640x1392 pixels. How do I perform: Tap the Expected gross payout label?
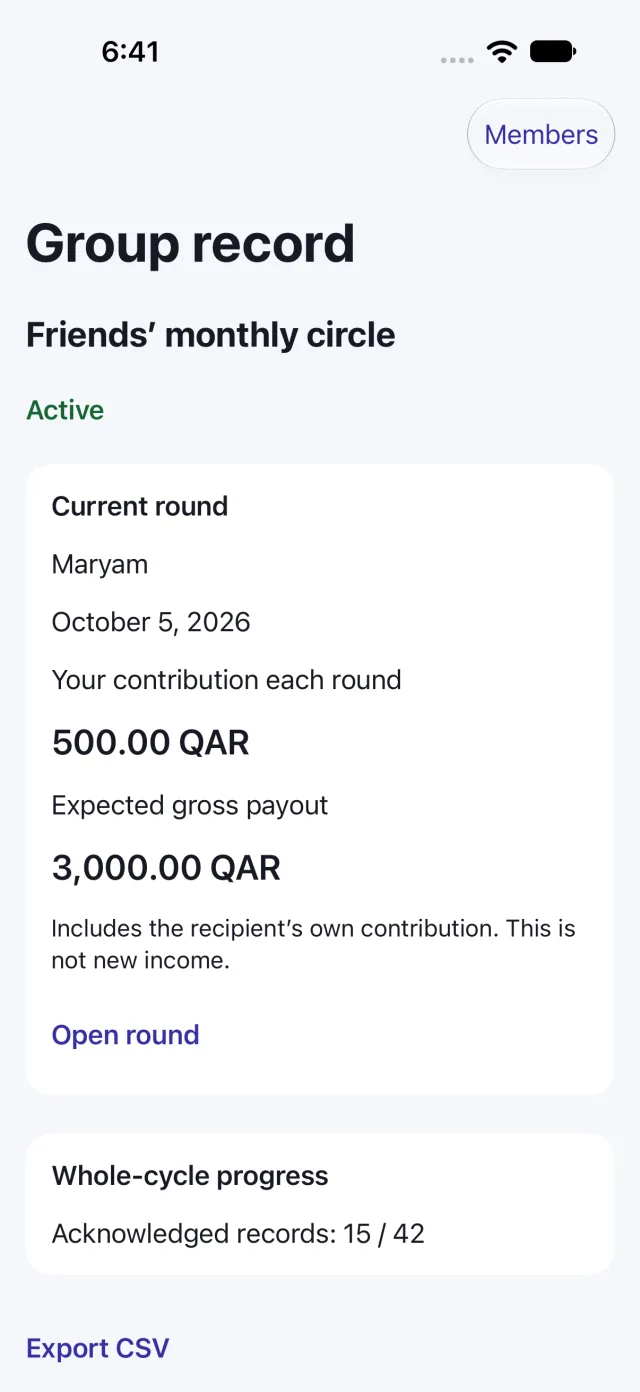(190, 806)
